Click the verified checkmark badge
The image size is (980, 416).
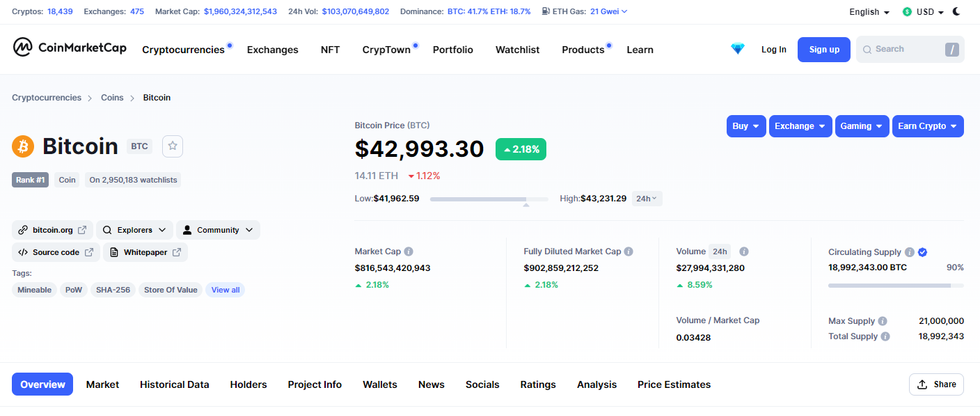pos(922,252)
